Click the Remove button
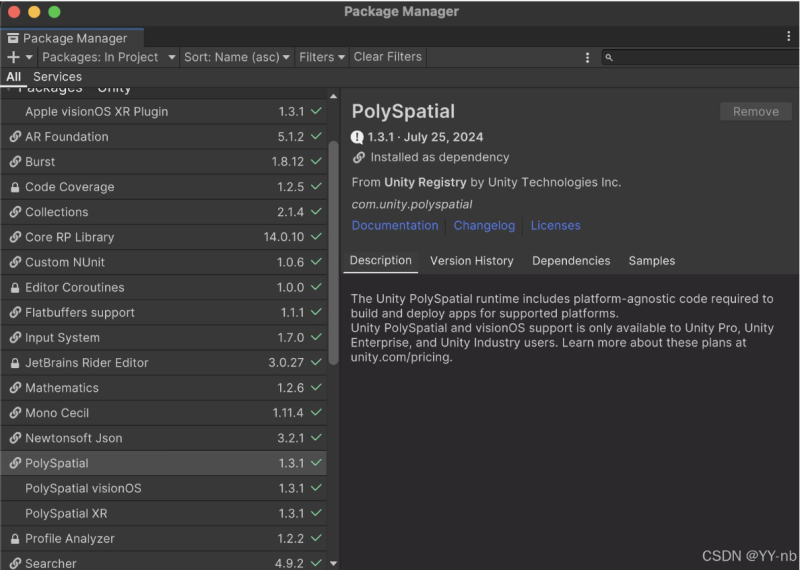The height and width of the screenshot is (570, 800). [x=755, y=112]
